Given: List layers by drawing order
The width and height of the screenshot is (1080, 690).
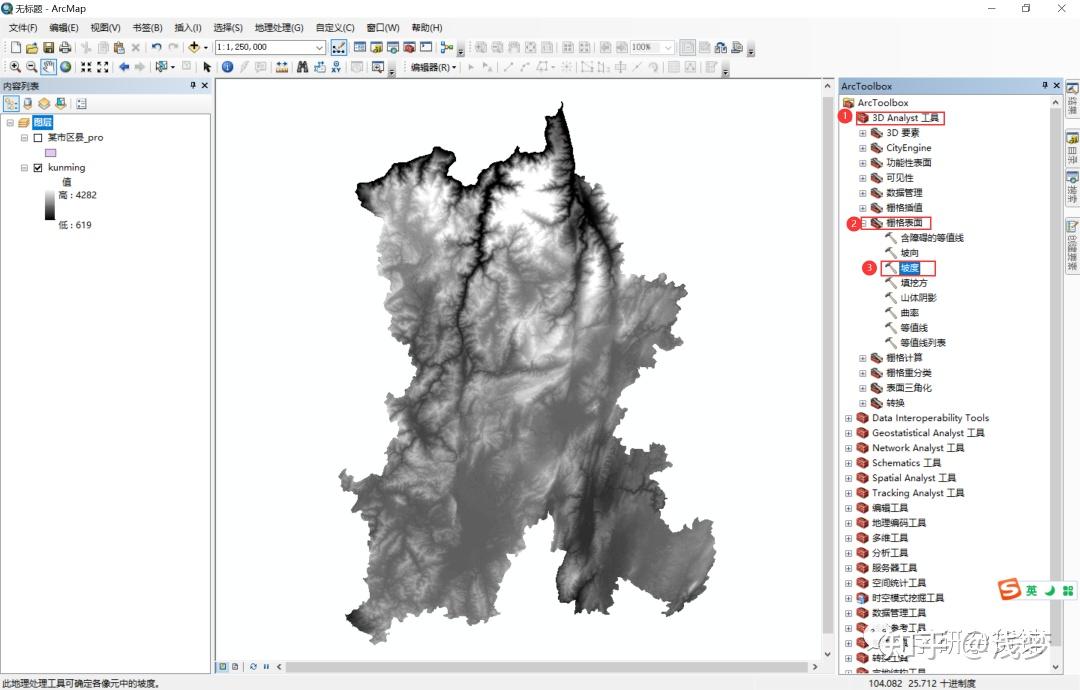Looking at the screenshot, I should tap(11, 104).
